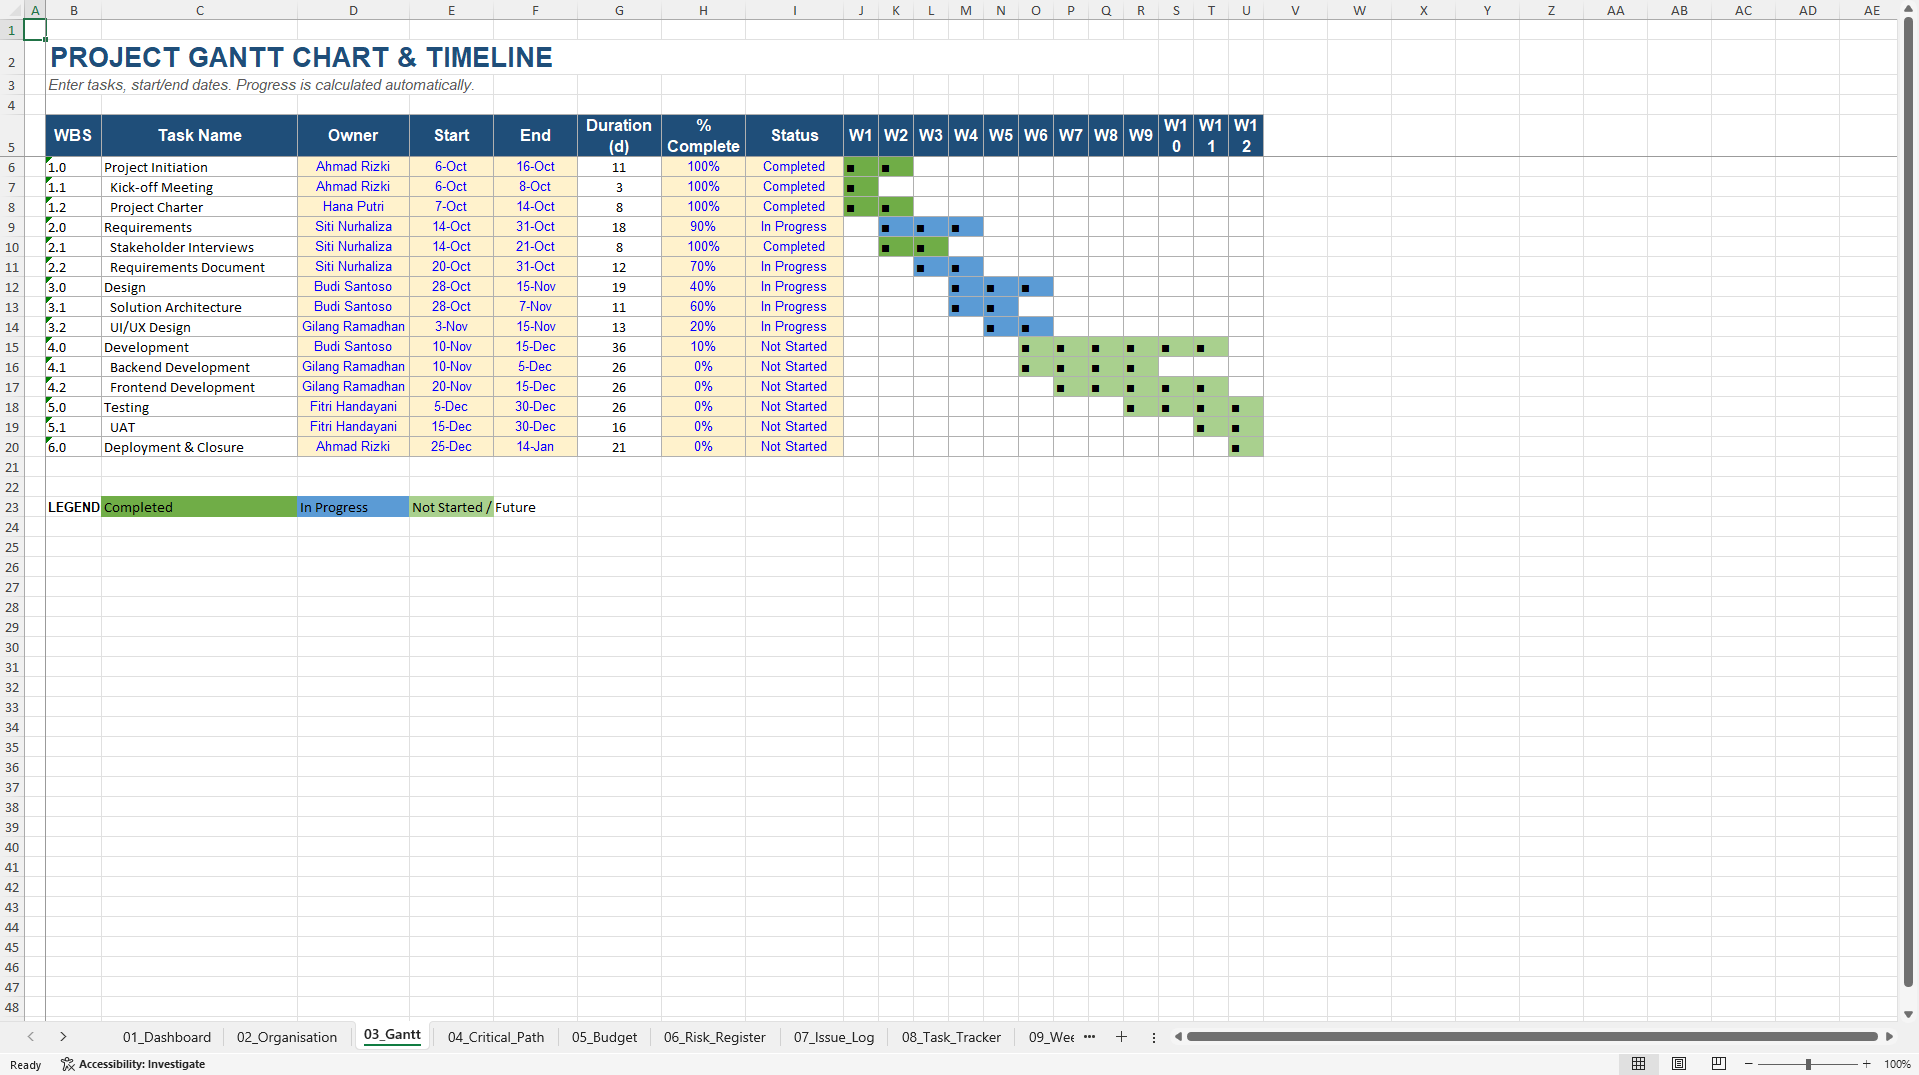Open Accessibility: Investigate status indicator
Viewport: 1919px width, 1075px height.
click(x=133, y=1064)
